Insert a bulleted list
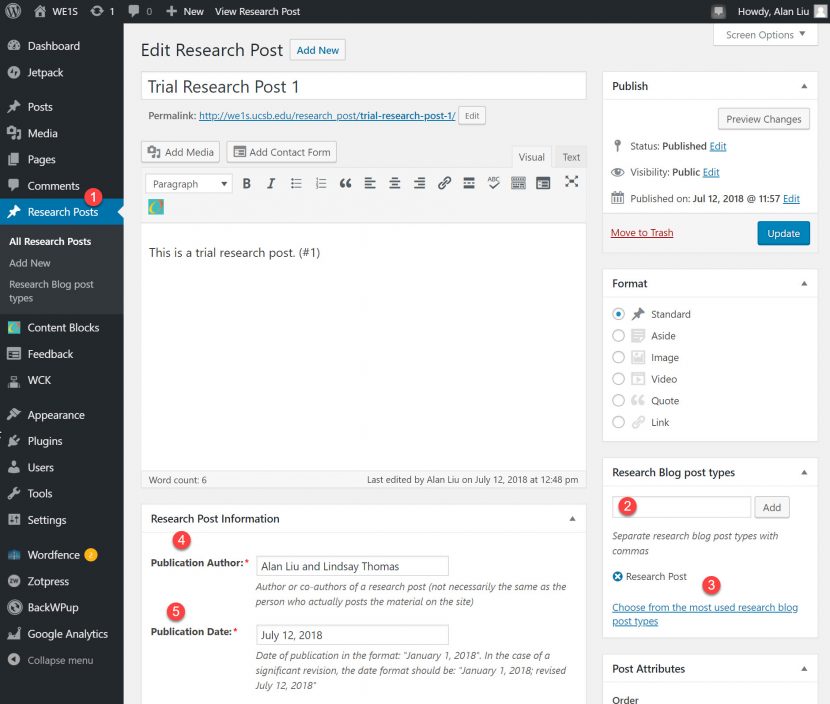Screen dimensions: 830x704 (294, 182)
